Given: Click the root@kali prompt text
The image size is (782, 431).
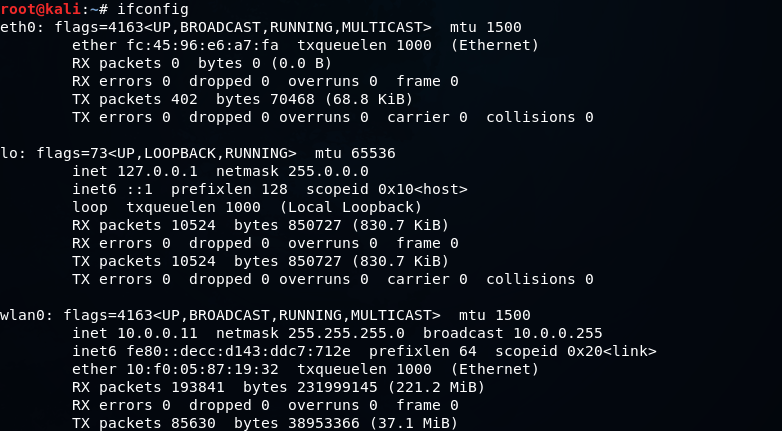Looking at the screenshot, I should click(x=40, y=9).
